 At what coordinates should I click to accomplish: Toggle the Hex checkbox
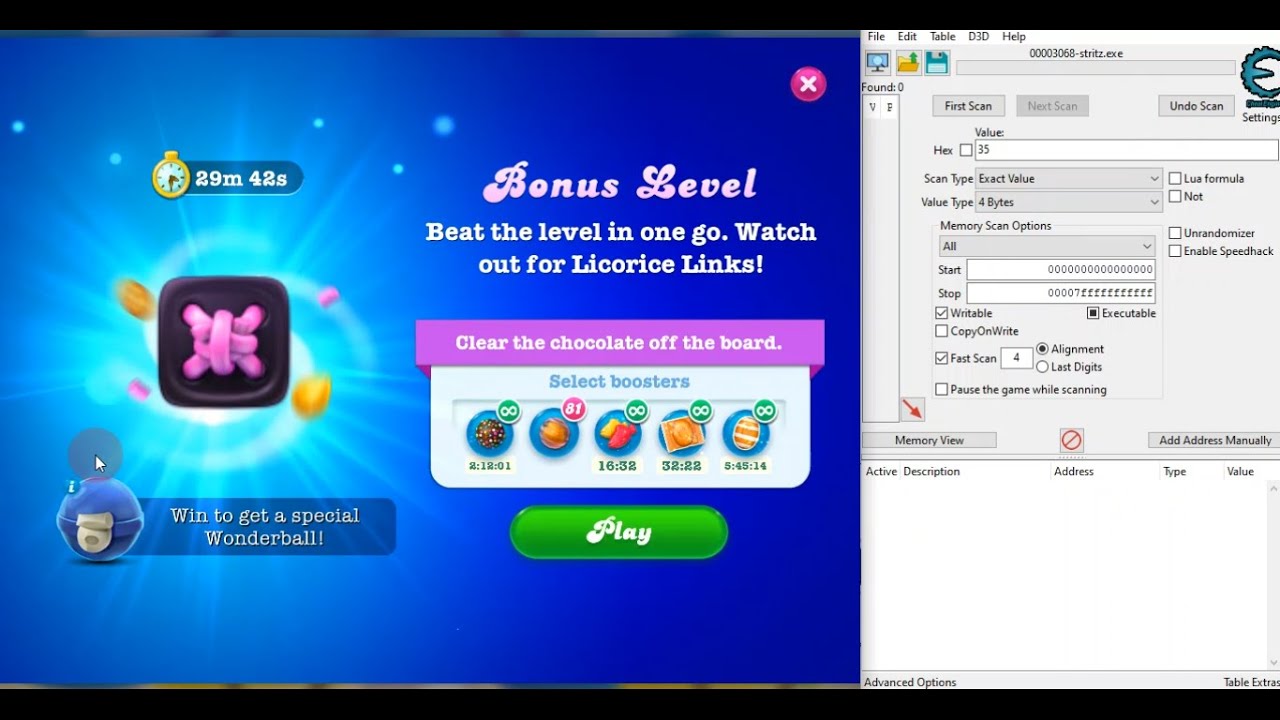pos(966,150)
